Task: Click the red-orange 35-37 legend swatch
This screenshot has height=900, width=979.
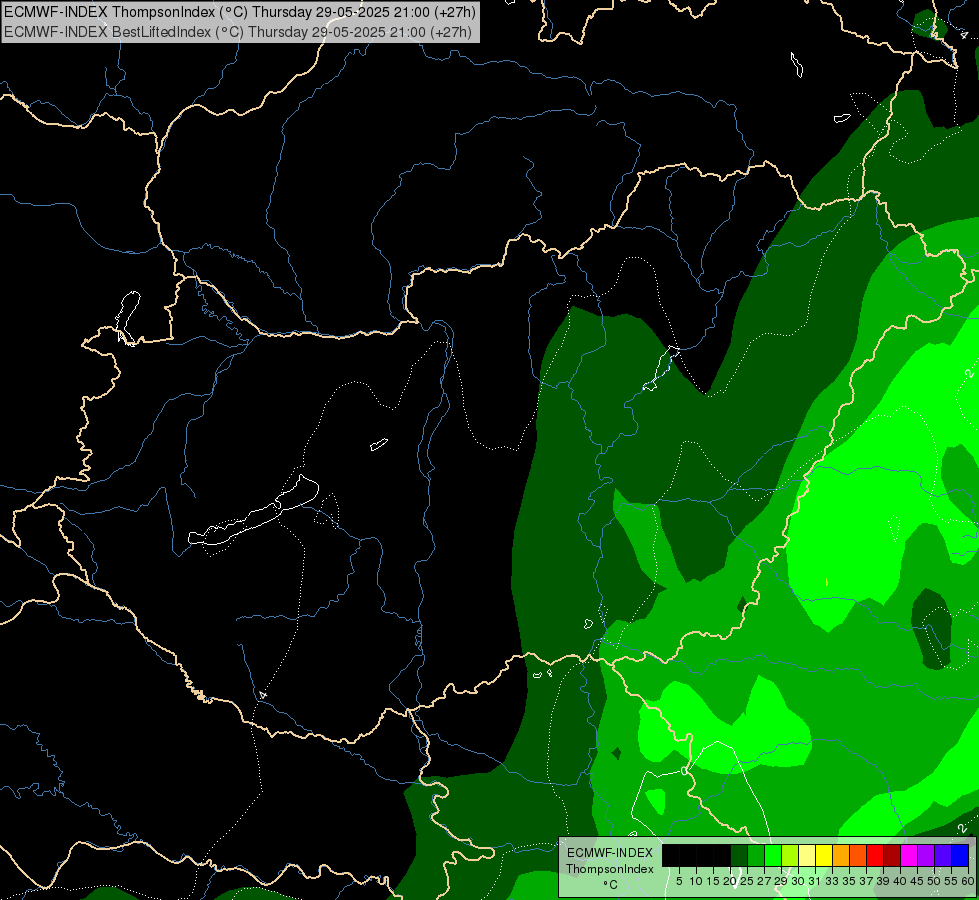Action: [x=858, y=855]
